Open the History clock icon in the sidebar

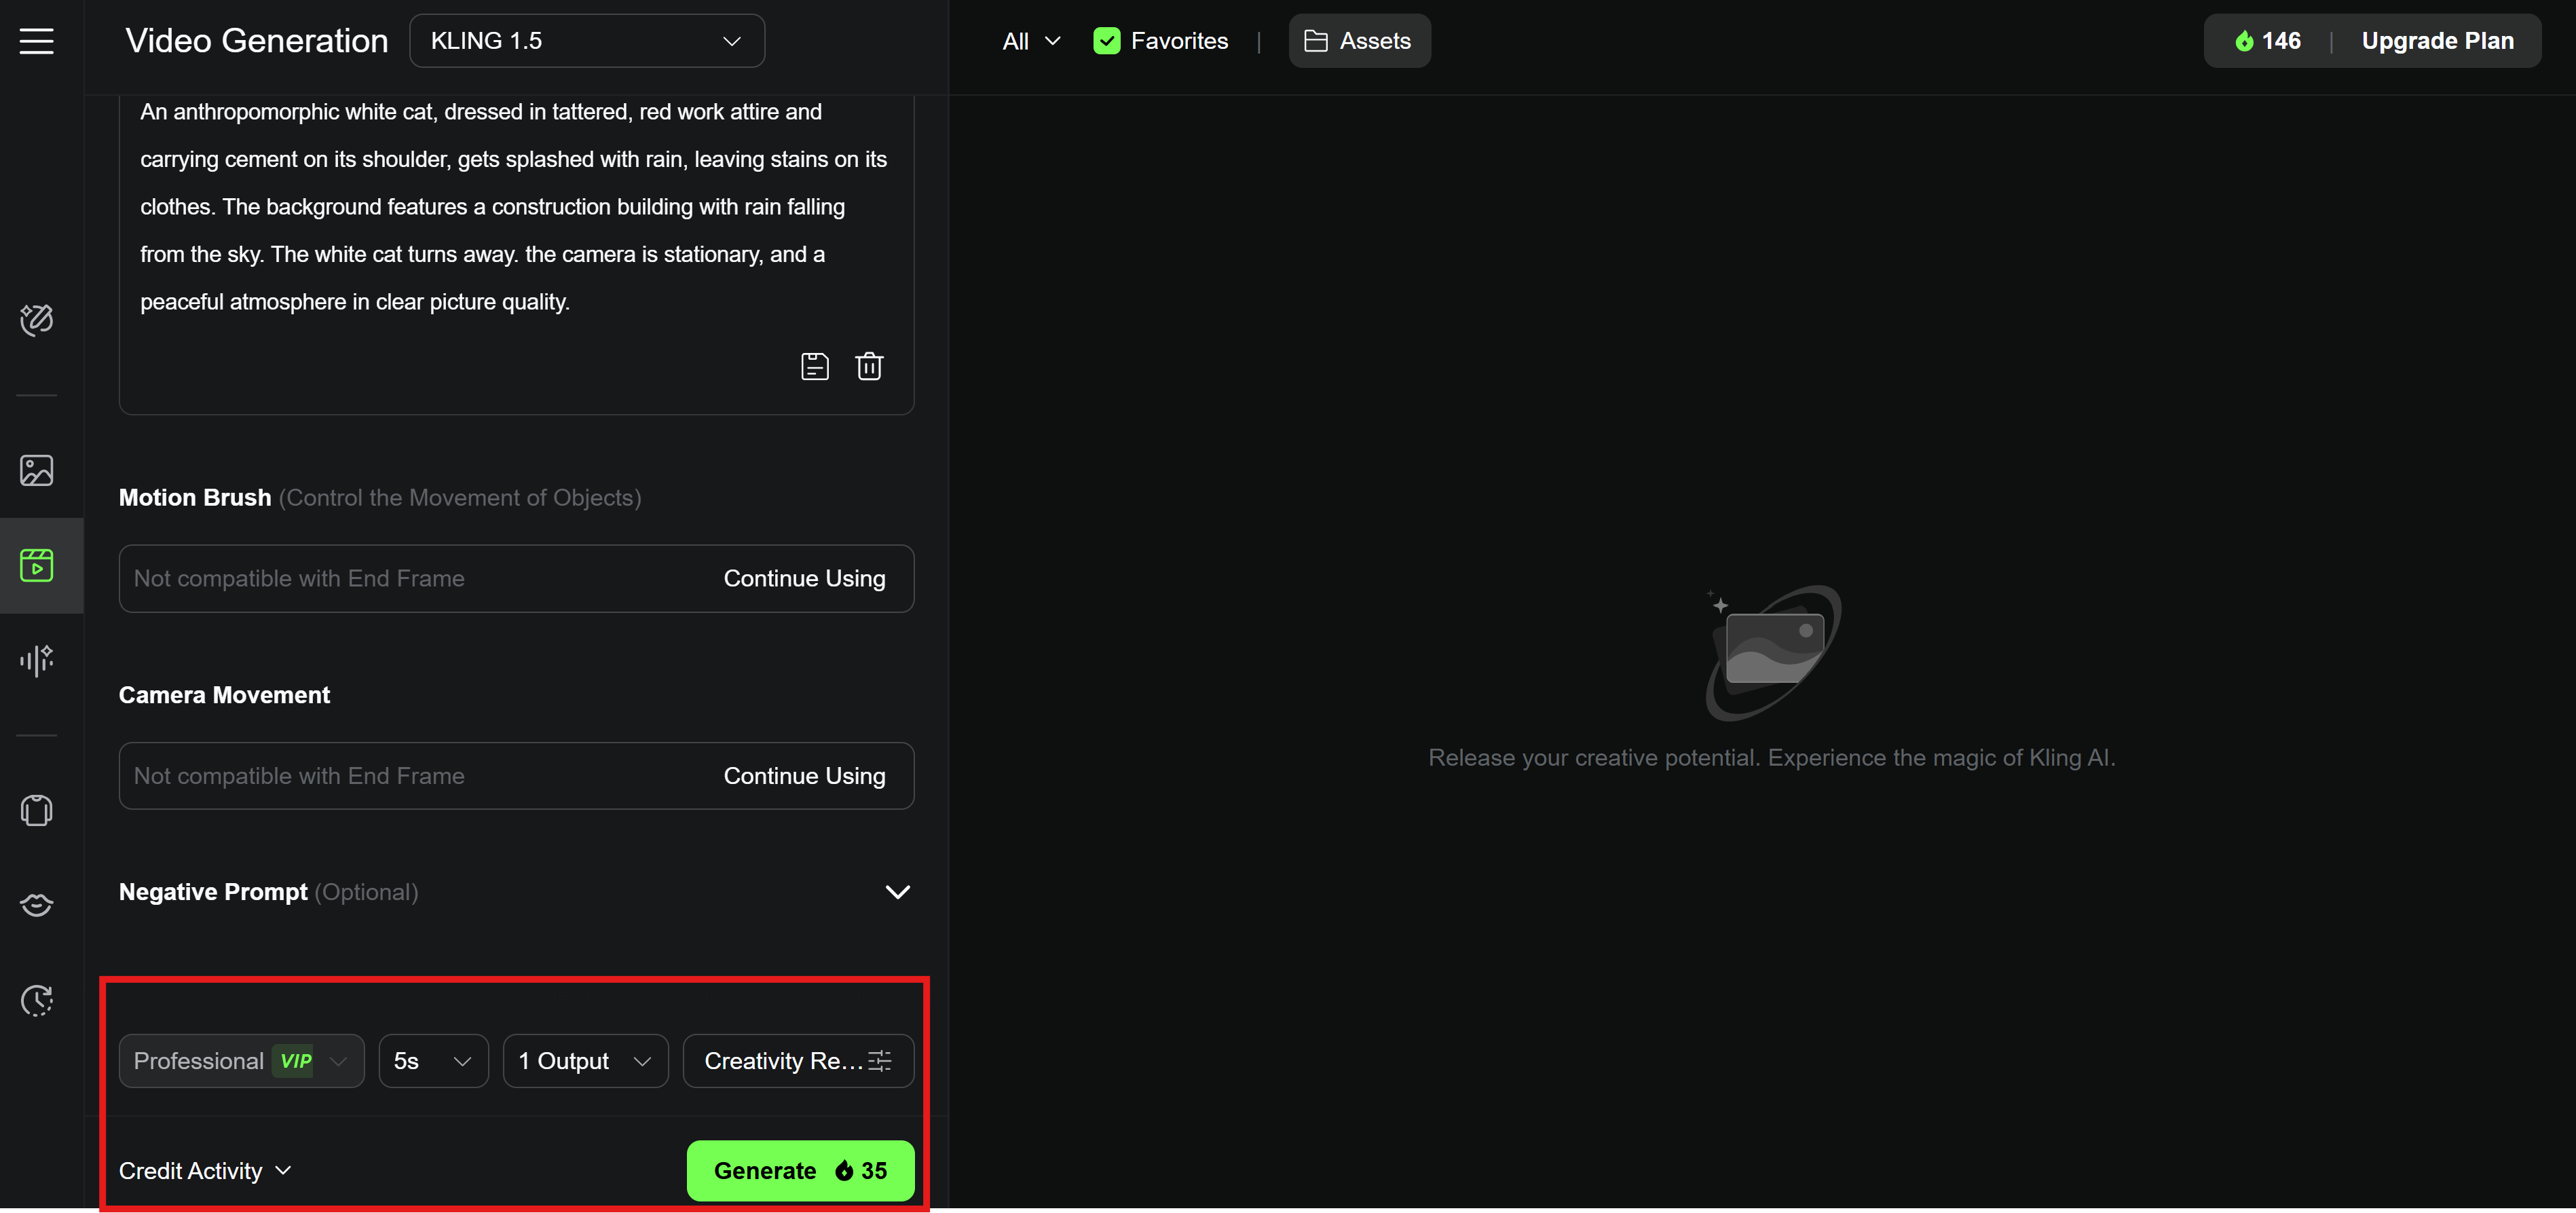point(37,1000)
